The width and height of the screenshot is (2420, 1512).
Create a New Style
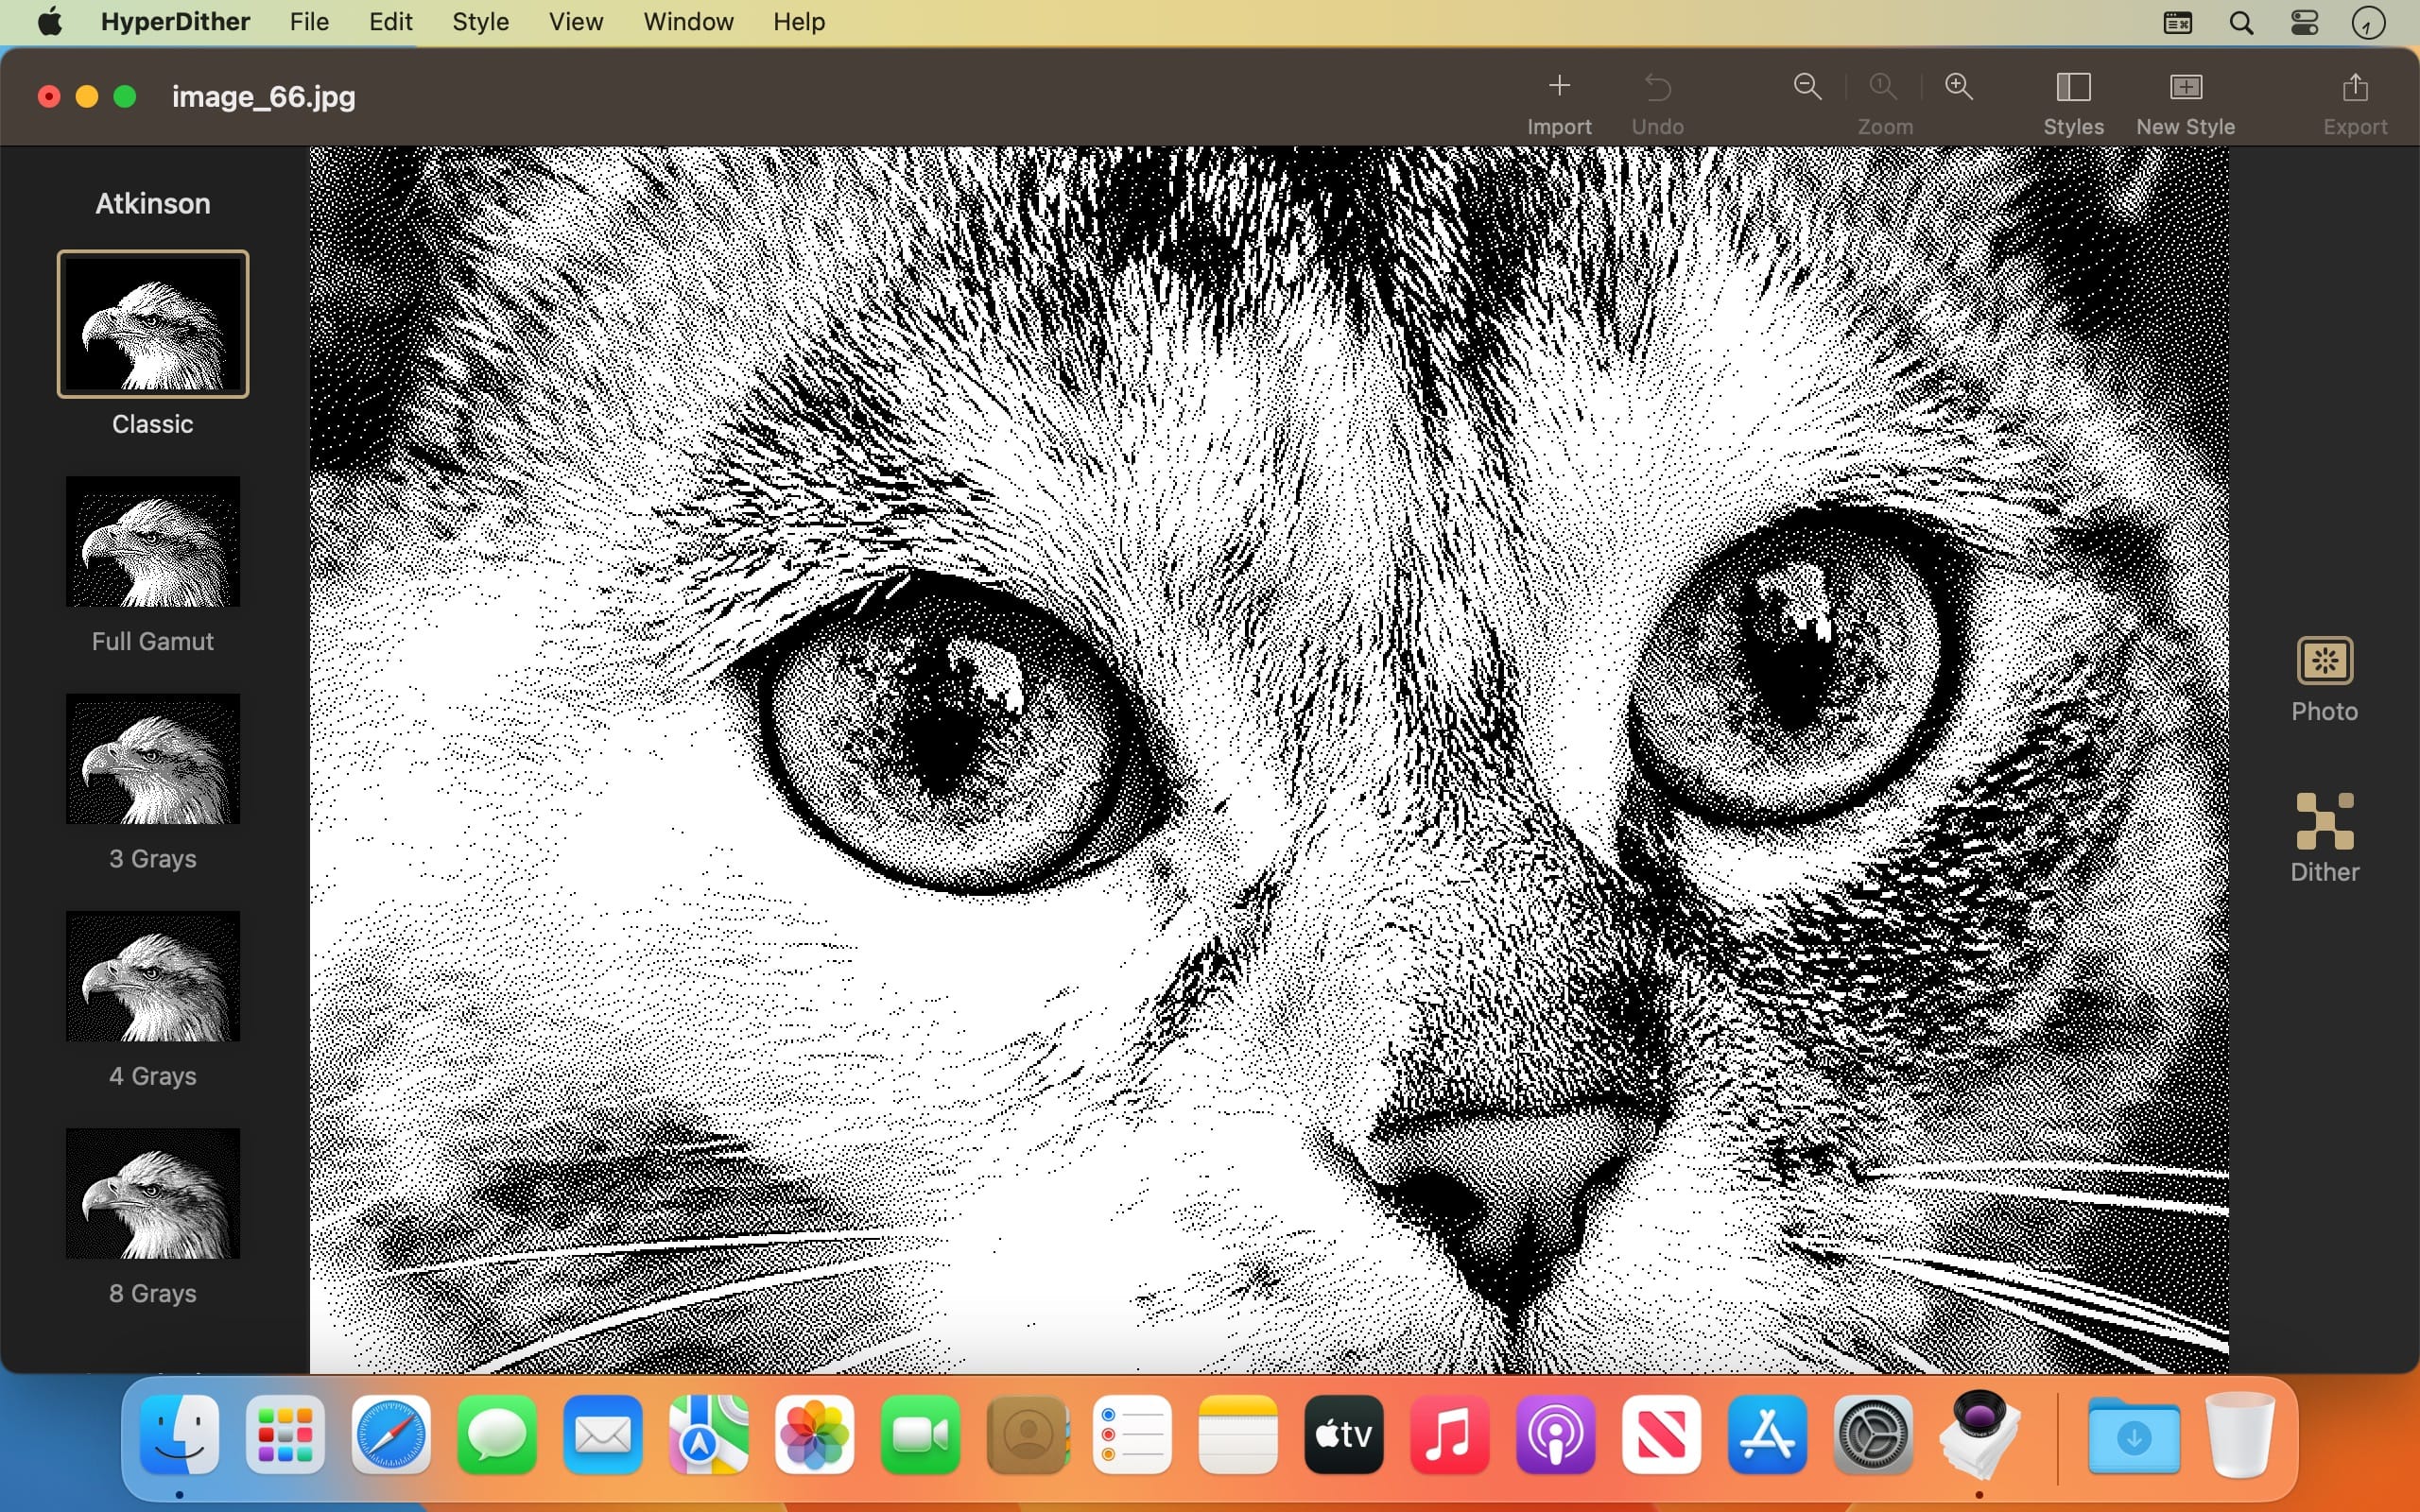(x=2185, y=87)
